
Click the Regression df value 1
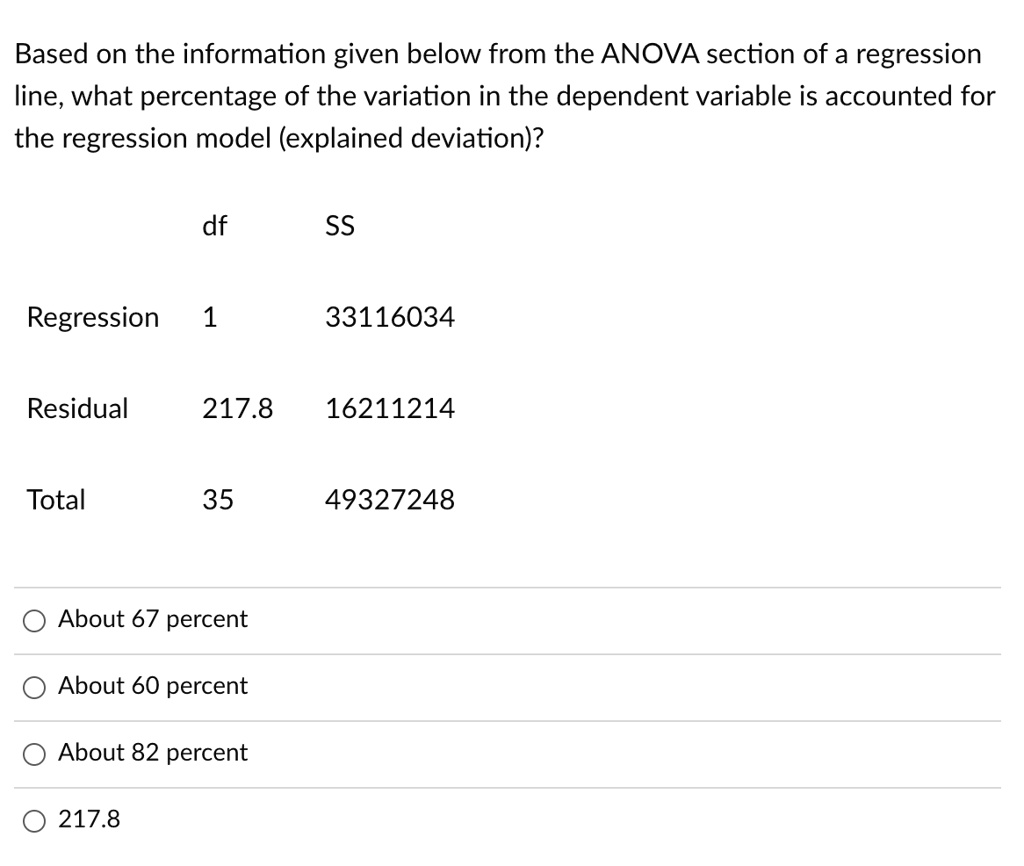pyautogui.click(x=209, y=316)
